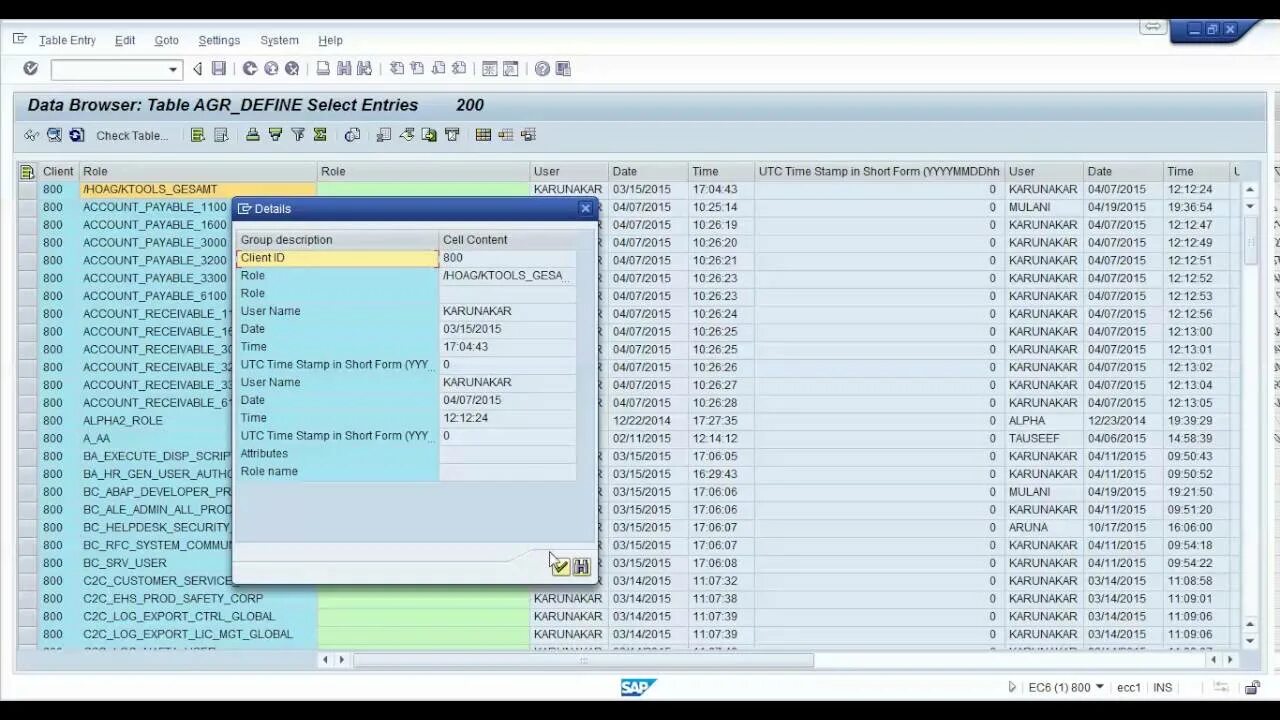Image resolution: width=1280 pixels, height=720 pixels.
Task: Click the green Enter checkmark in standard toolbar
Action: tap(31, 69)
